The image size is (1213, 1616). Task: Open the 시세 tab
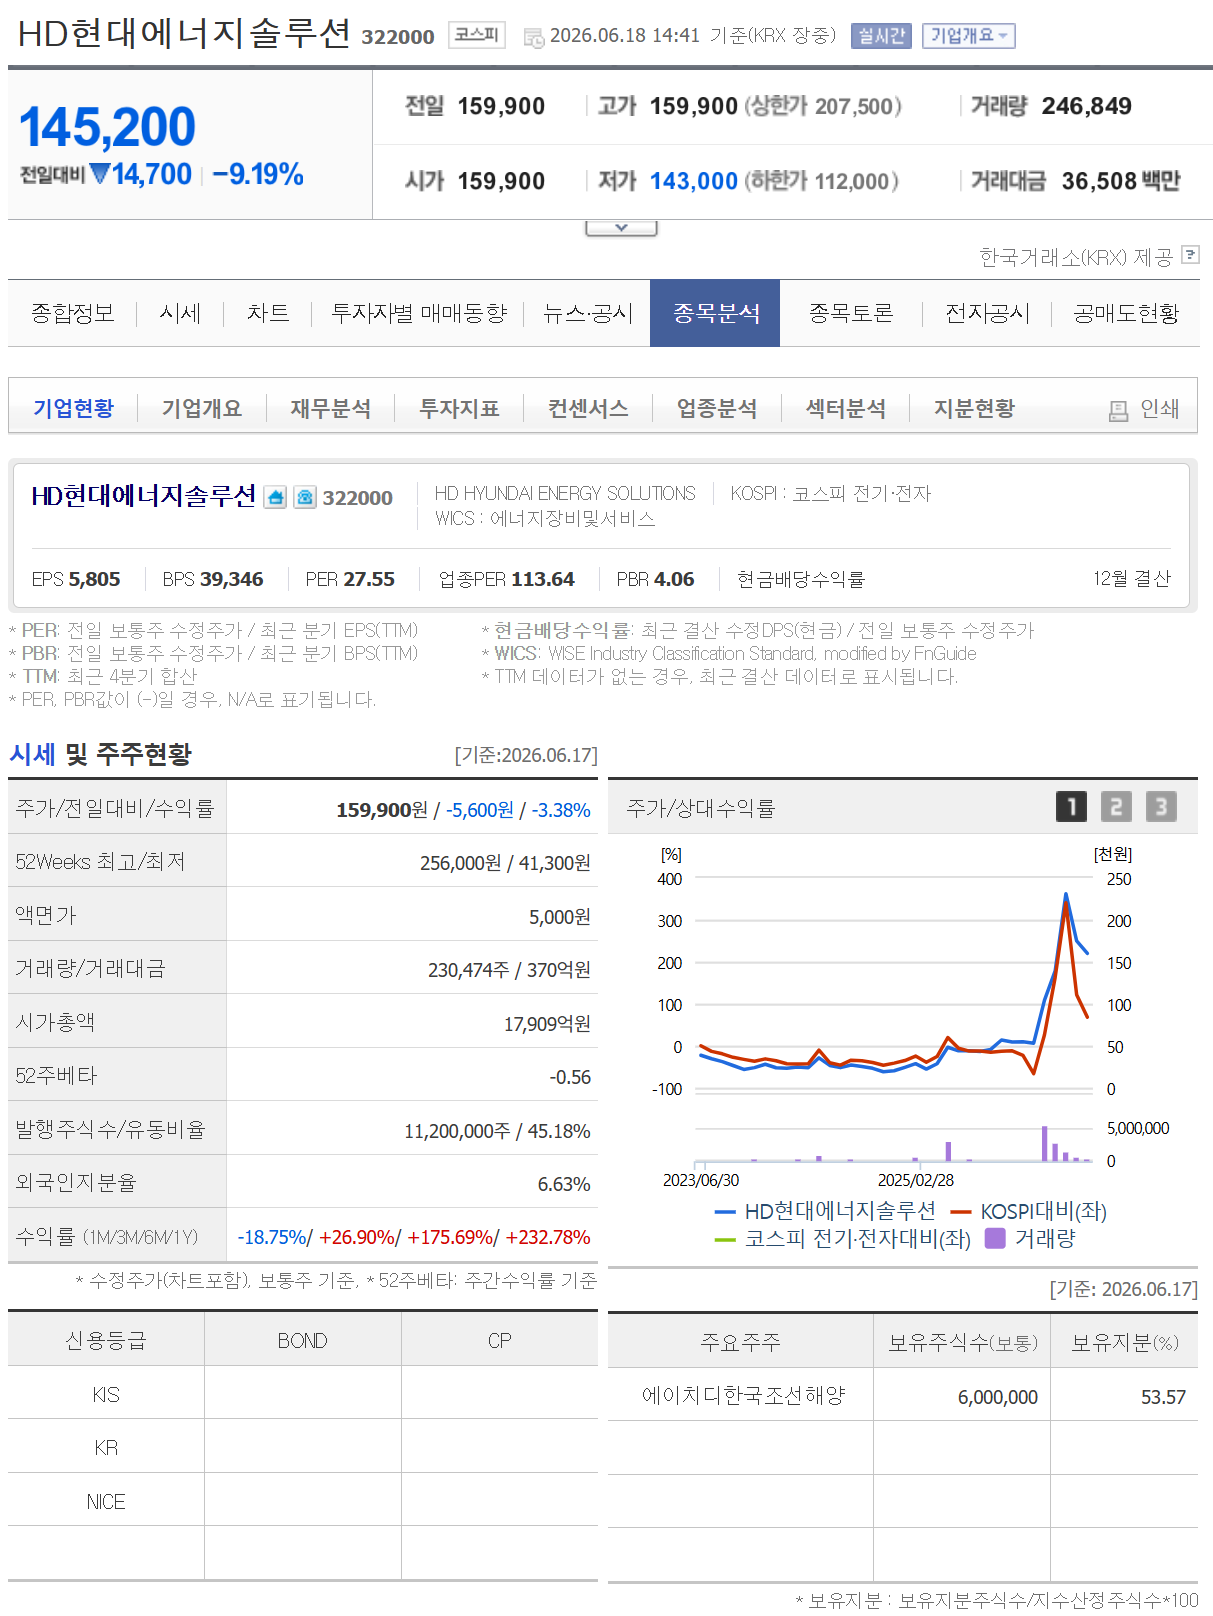coord(180,313)
